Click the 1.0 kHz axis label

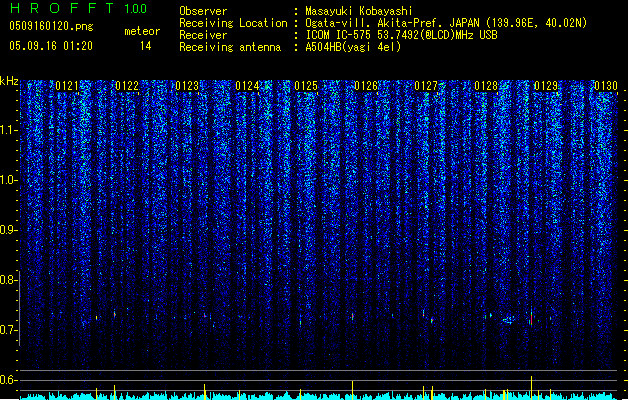click(x=9, y=180)
